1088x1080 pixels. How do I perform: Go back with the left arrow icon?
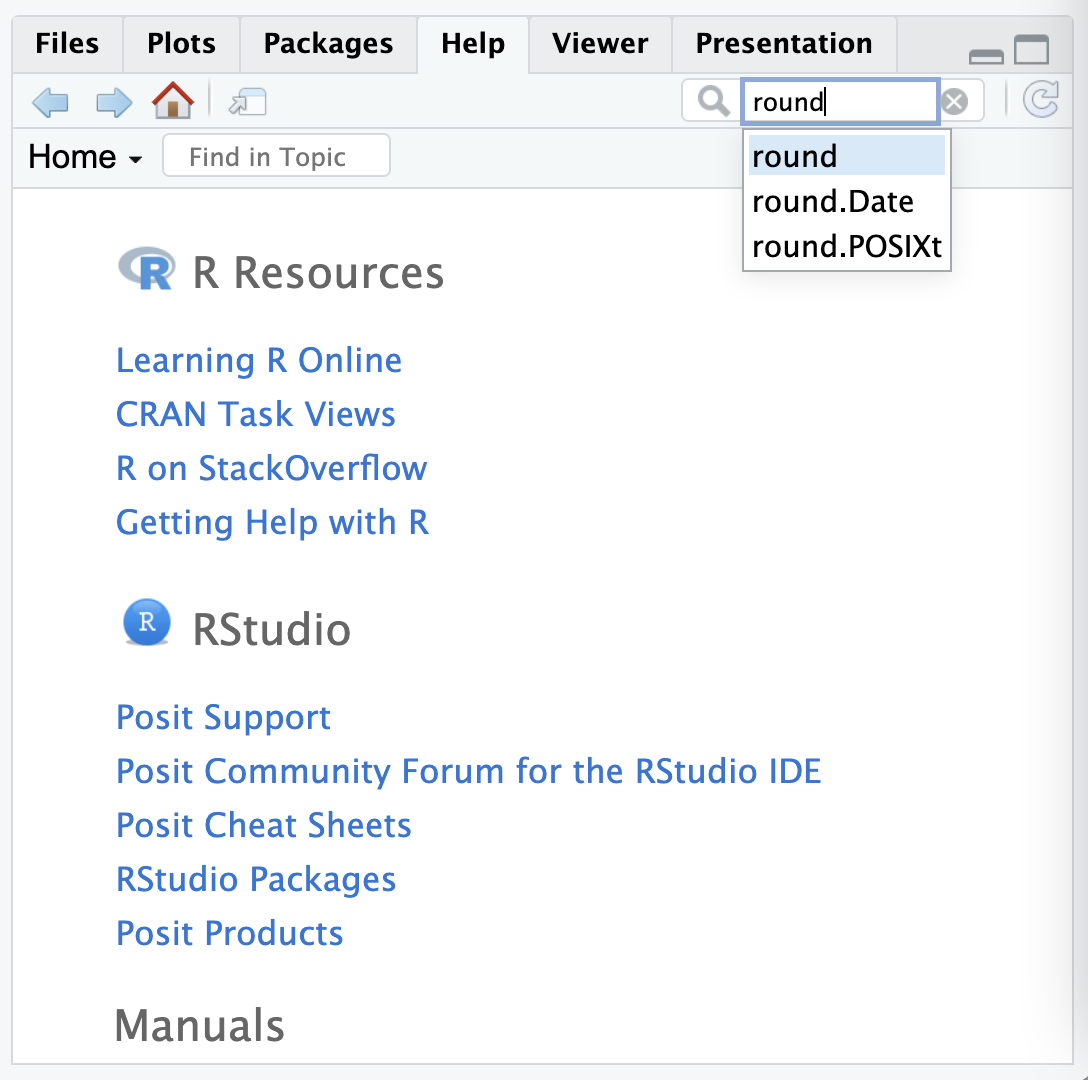pyautogui.click(x=51, y=103)
